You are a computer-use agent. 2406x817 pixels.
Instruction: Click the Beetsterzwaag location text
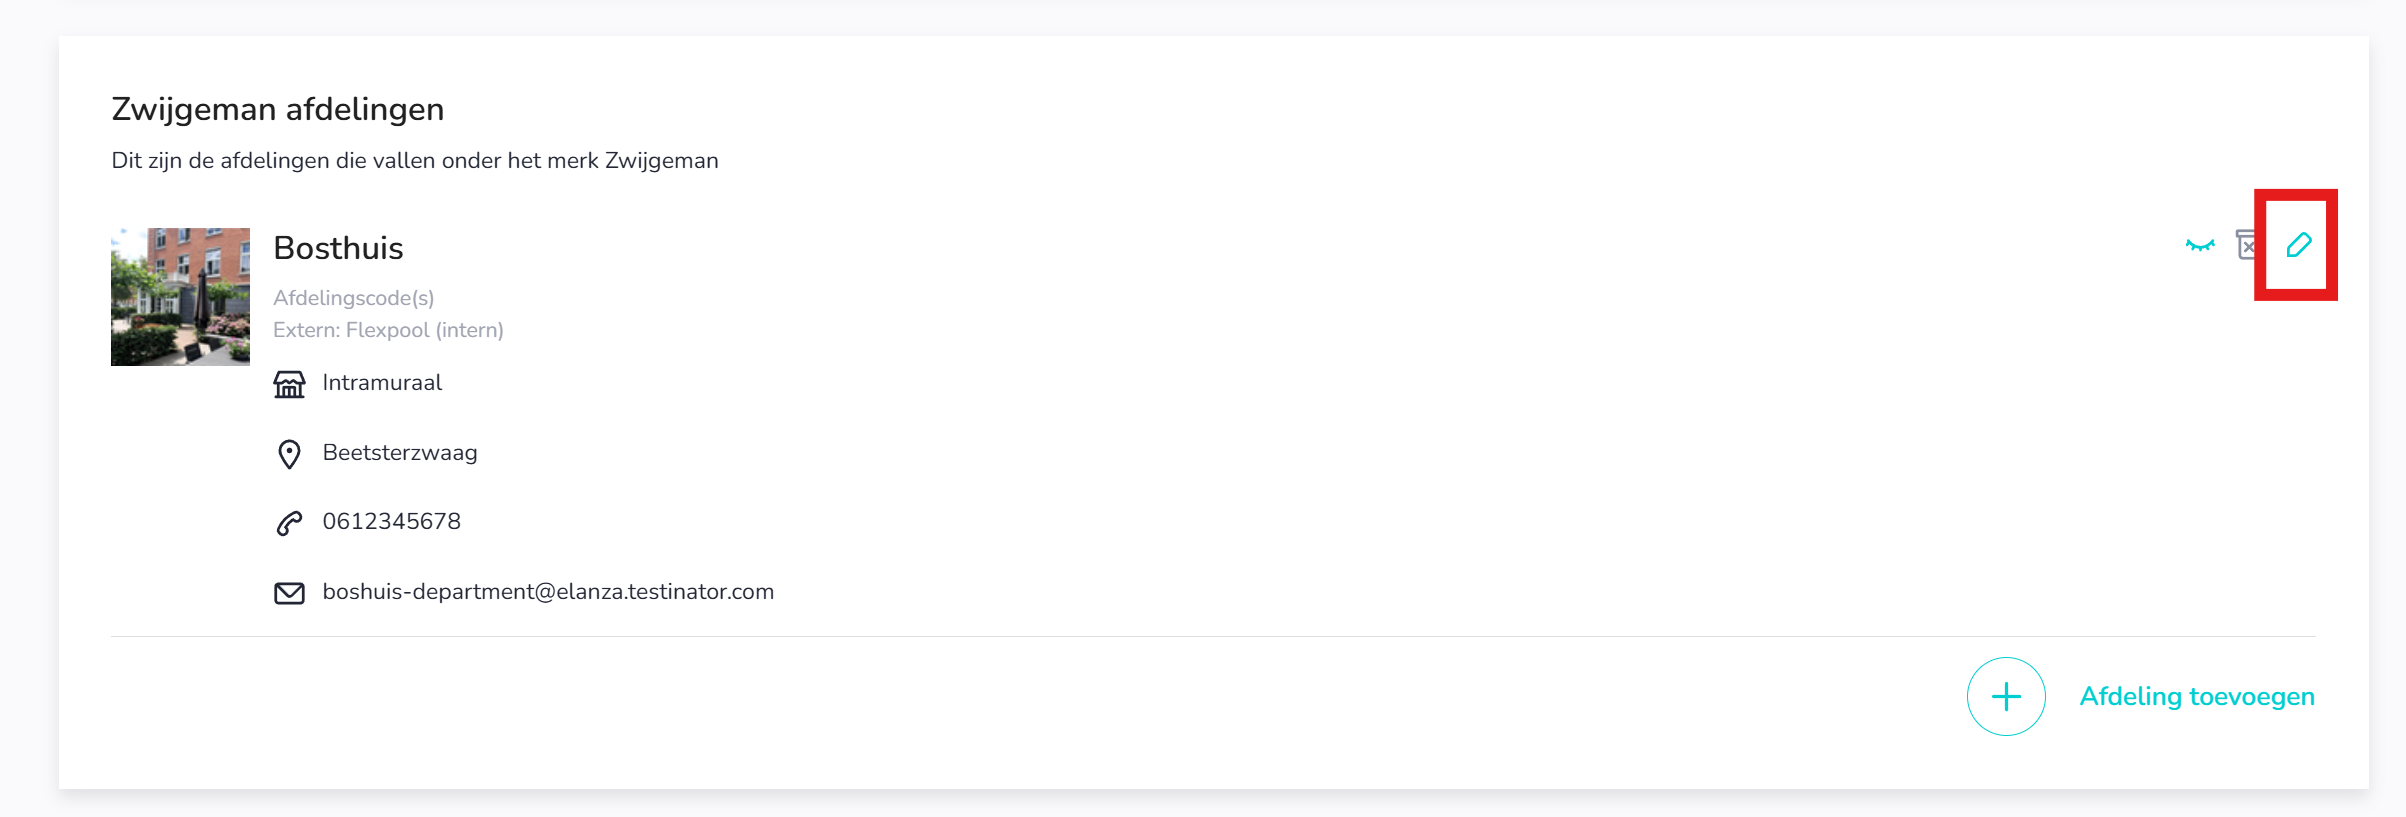tap(400, 453)
